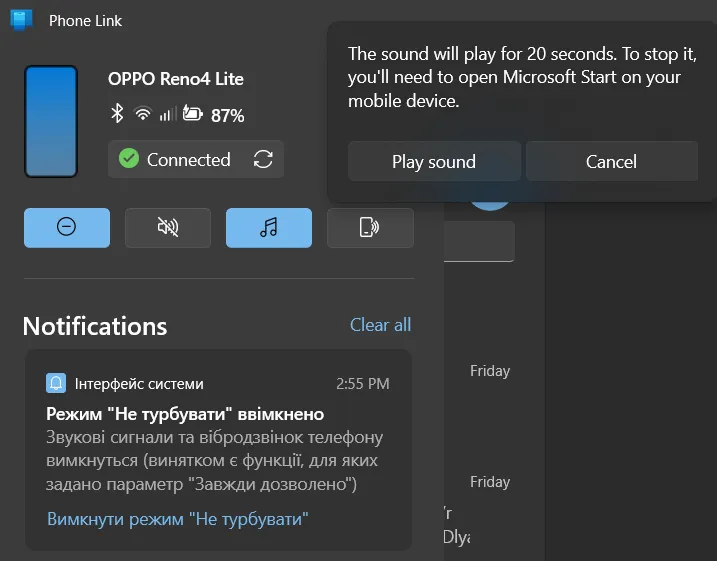The width and height of the screenshot is (717, 561).
Task: Click the notification bell app icon
Action: [x=56, y=383]
